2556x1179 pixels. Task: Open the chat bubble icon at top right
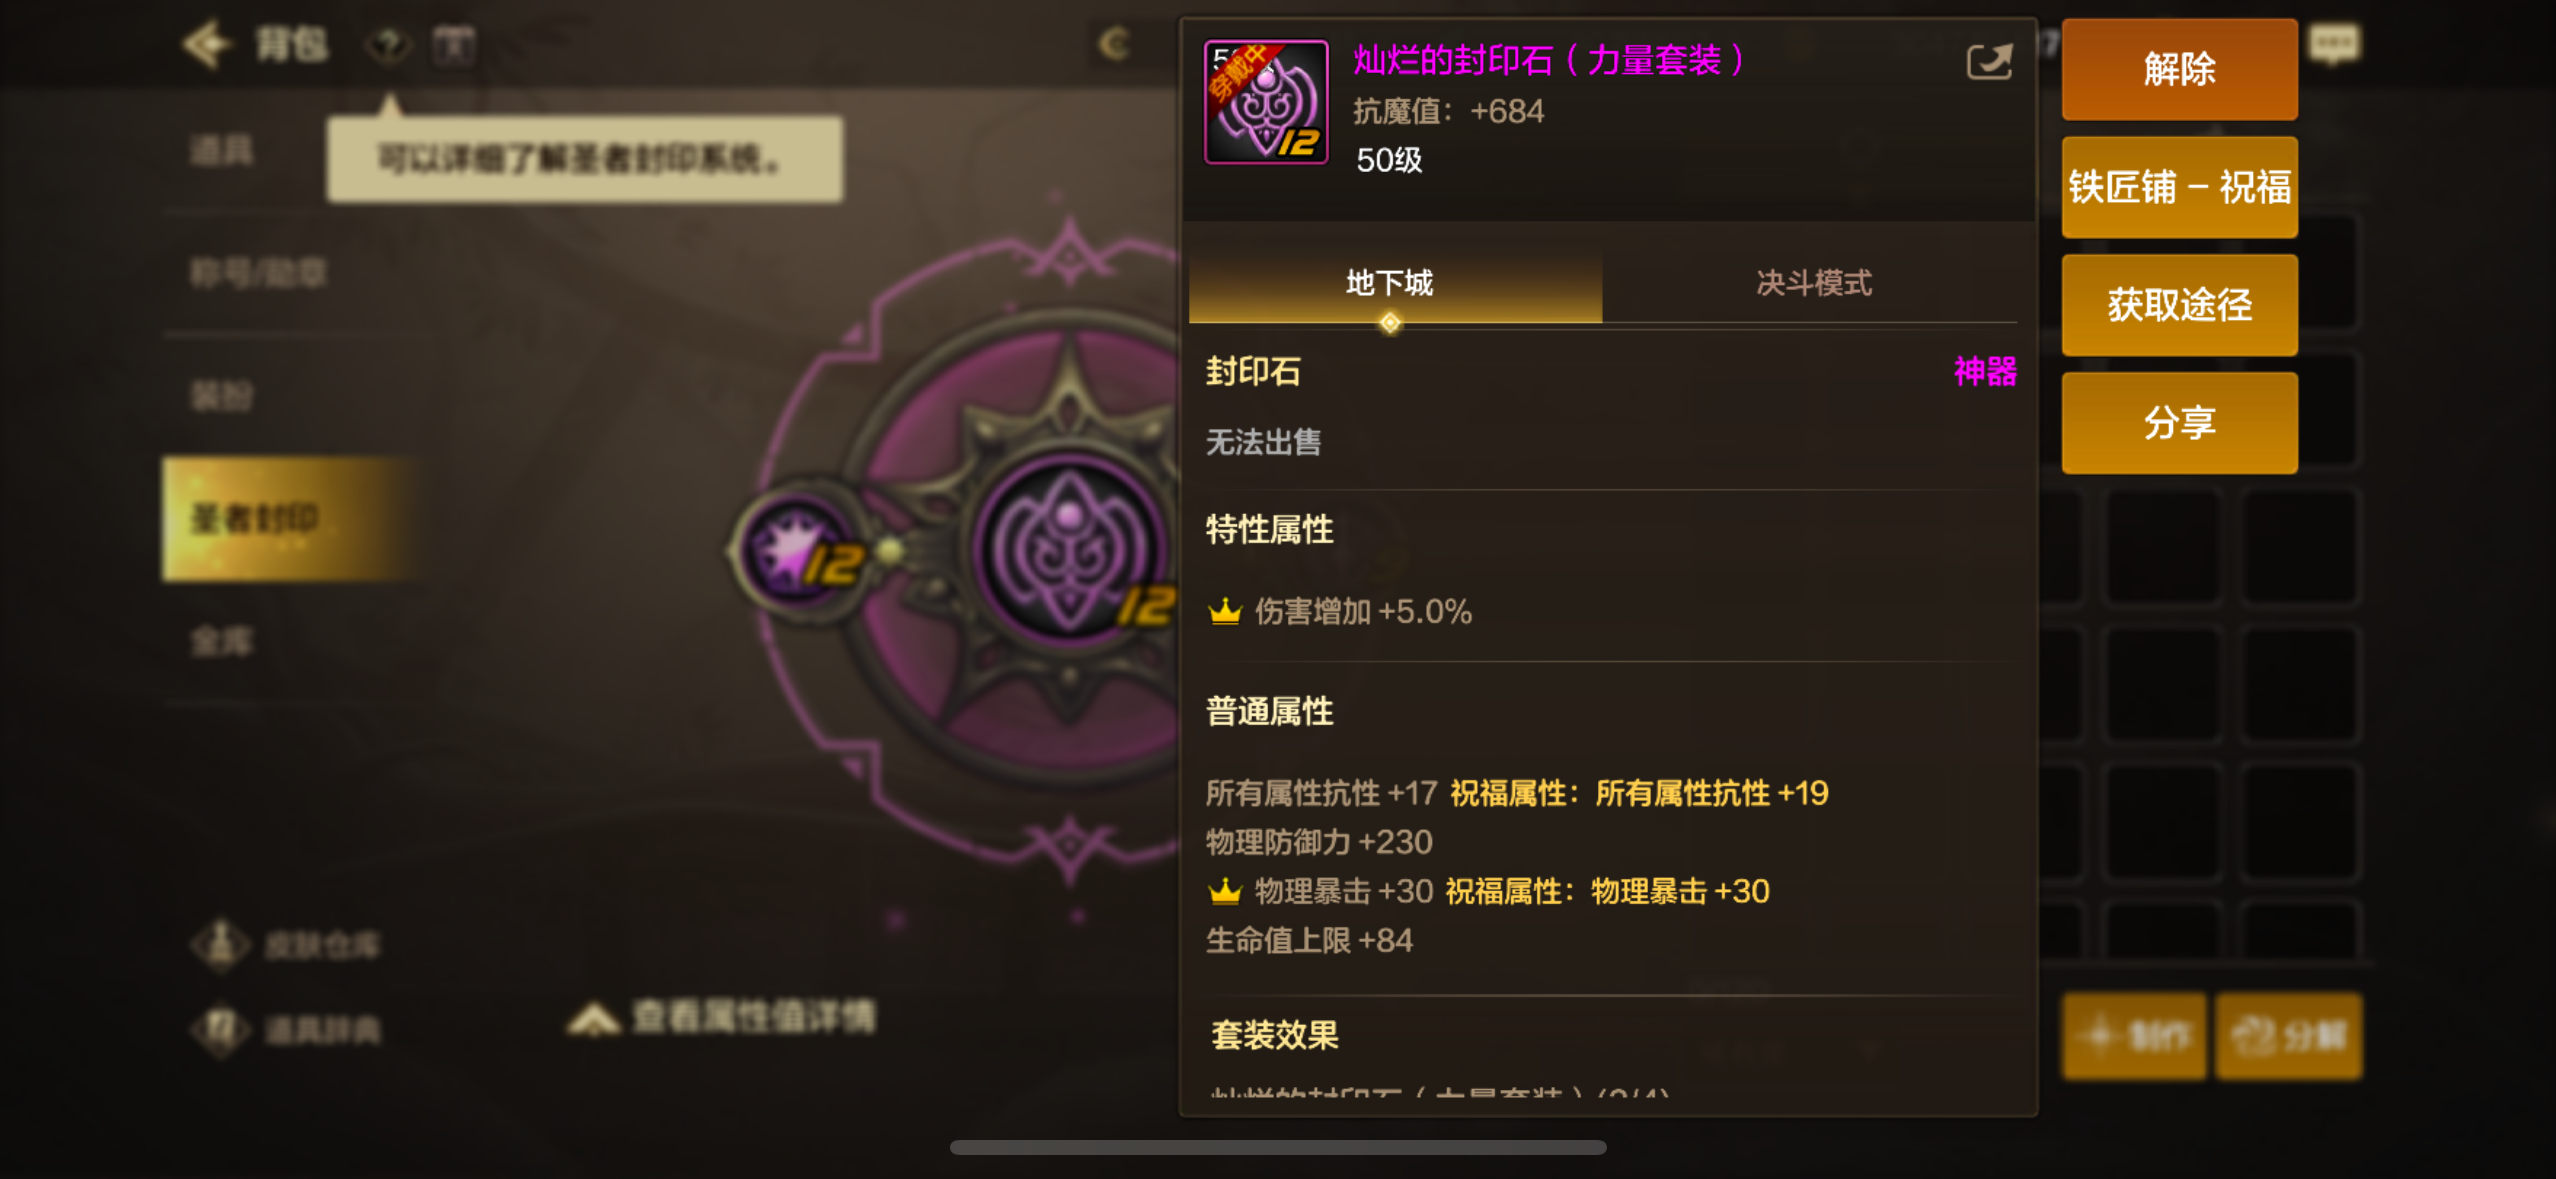tap(2334, 44)
